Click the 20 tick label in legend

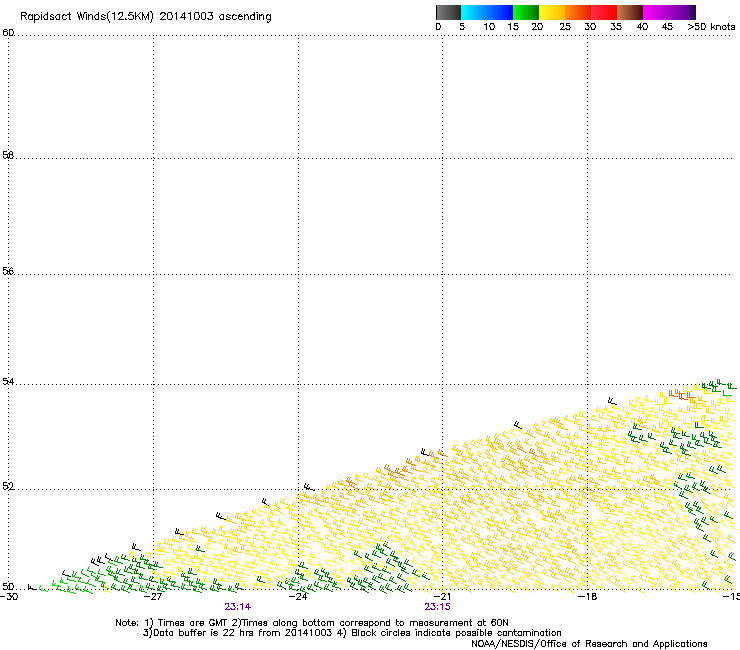click(537, 27)
